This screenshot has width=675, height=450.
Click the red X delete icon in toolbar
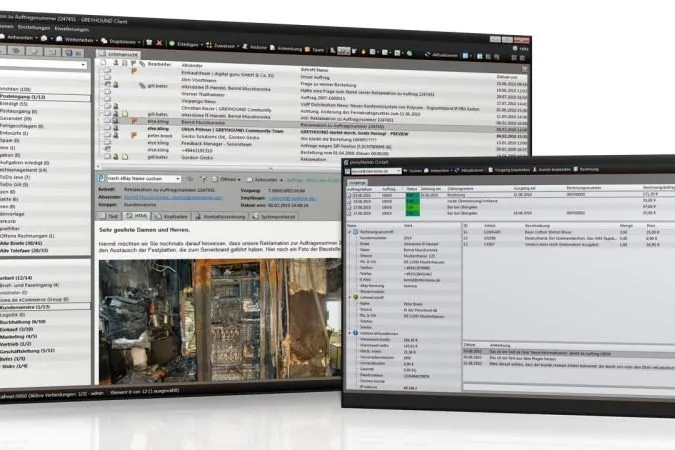tap(159, 43)
